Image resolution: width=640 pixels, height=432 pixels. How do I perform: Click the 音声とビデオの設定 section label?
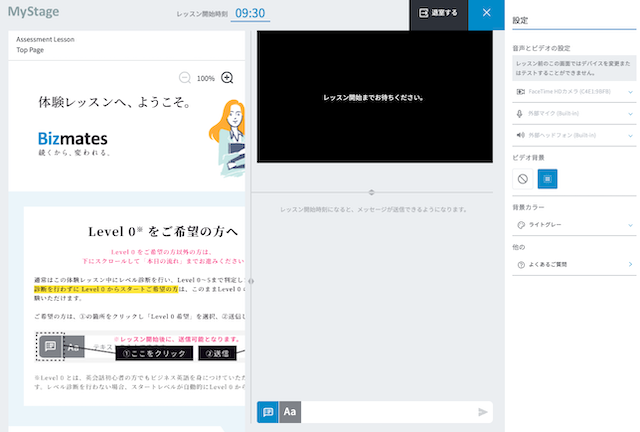541,48
